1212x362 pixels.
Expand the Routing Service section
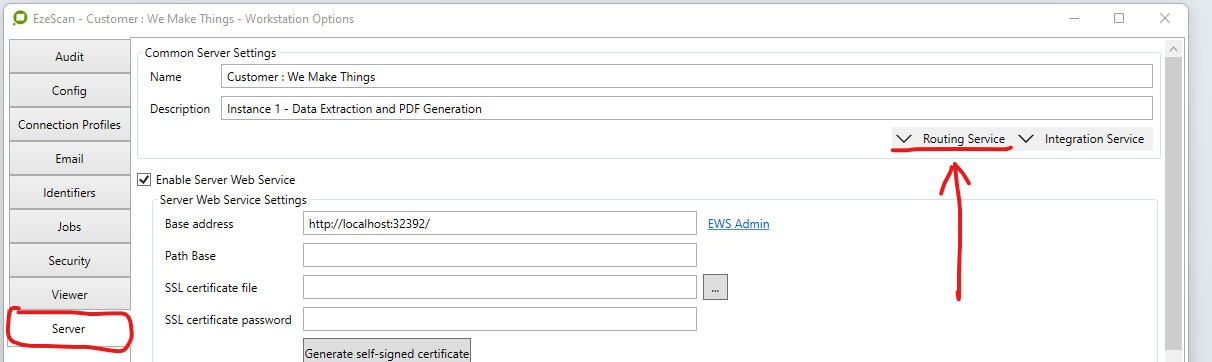[951, 139]
